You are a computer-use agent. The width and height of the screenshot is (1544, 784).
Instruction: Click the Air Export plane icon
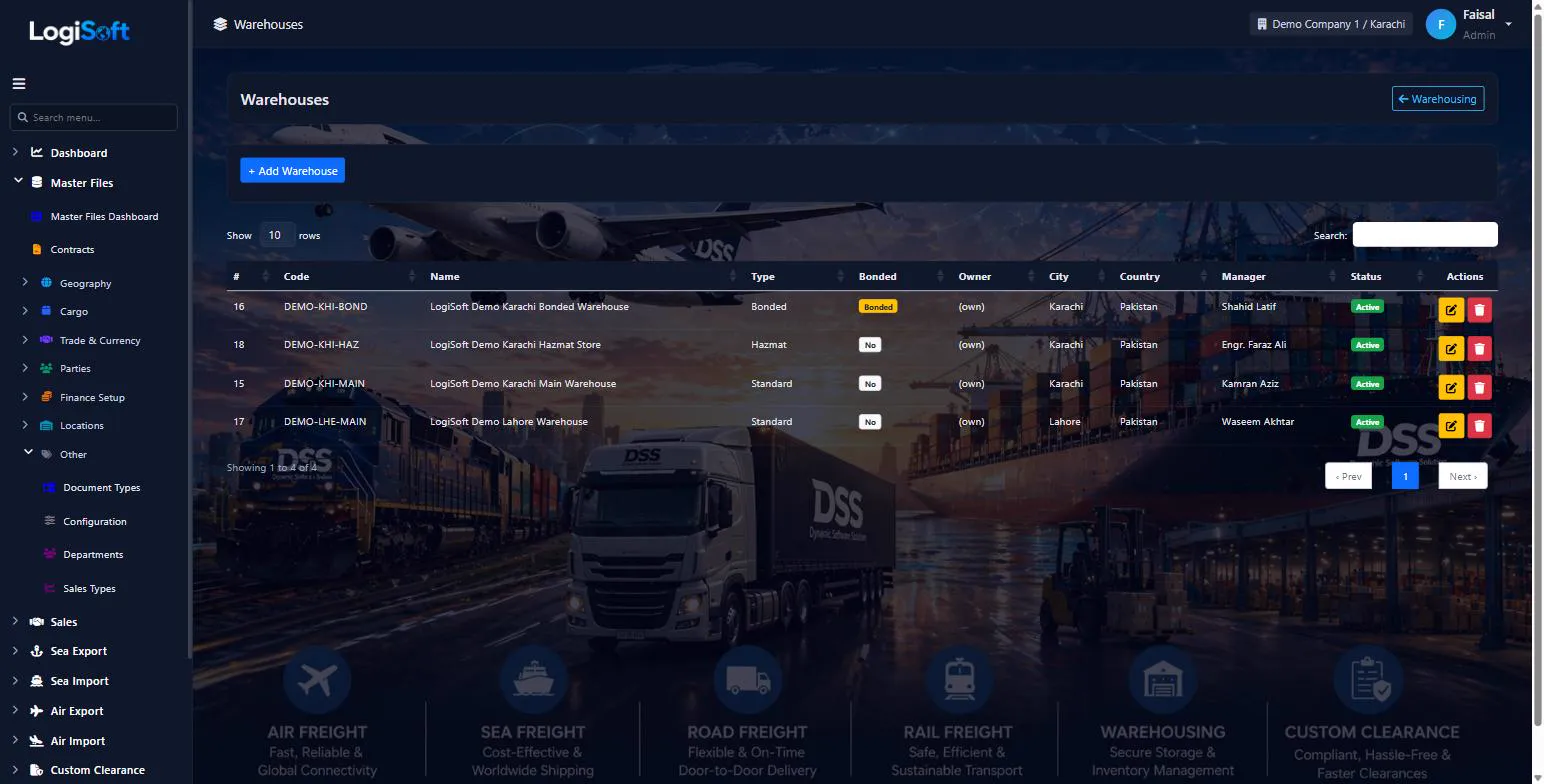tap(37, 711)
